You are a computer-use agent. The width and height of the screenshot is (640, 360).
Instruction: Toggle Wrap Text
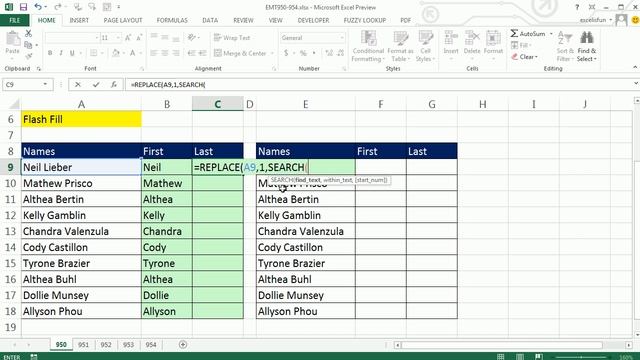232,38
